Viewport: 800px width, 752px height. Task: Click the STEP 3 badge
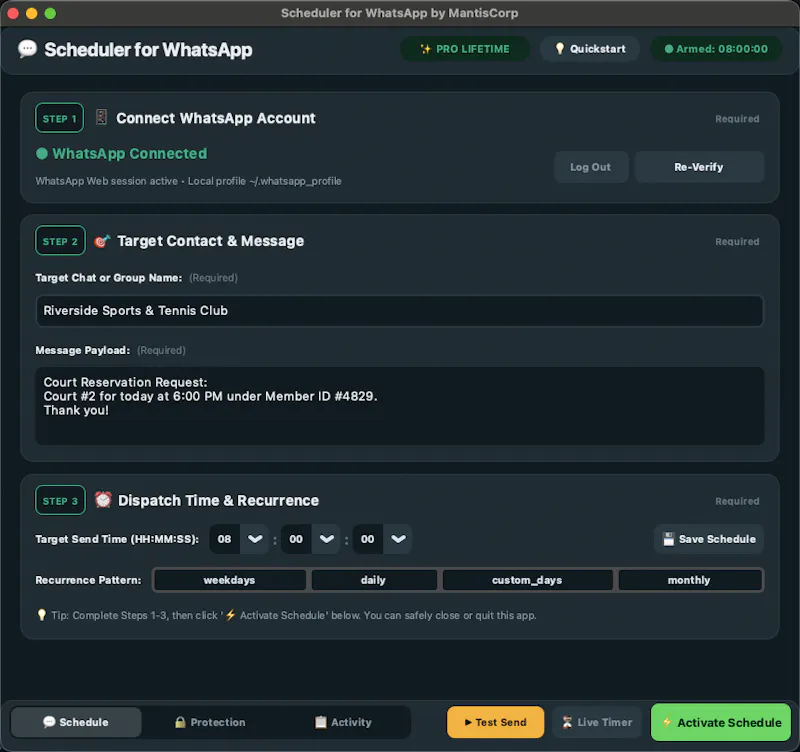(x=60, y=500)
